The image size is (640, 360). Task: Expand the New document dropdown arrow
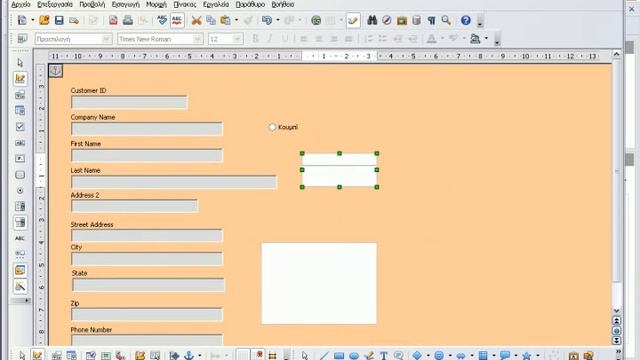coord(33,20)
